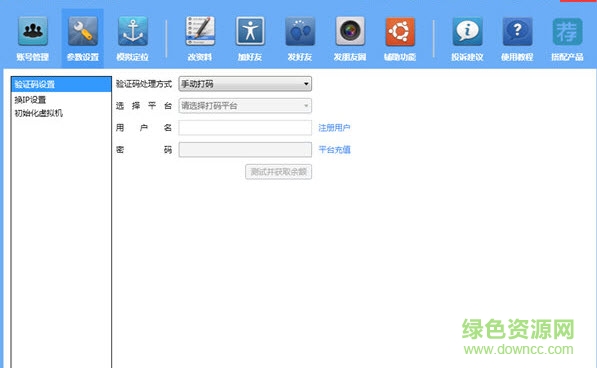Click the 发好友 footprints icon
Viewport: 597px width, 368px height.
tap(300, 31)
